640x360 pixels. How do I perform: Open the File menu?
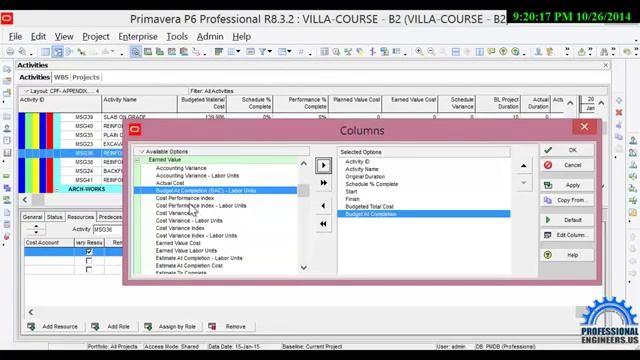coord(16,37)
